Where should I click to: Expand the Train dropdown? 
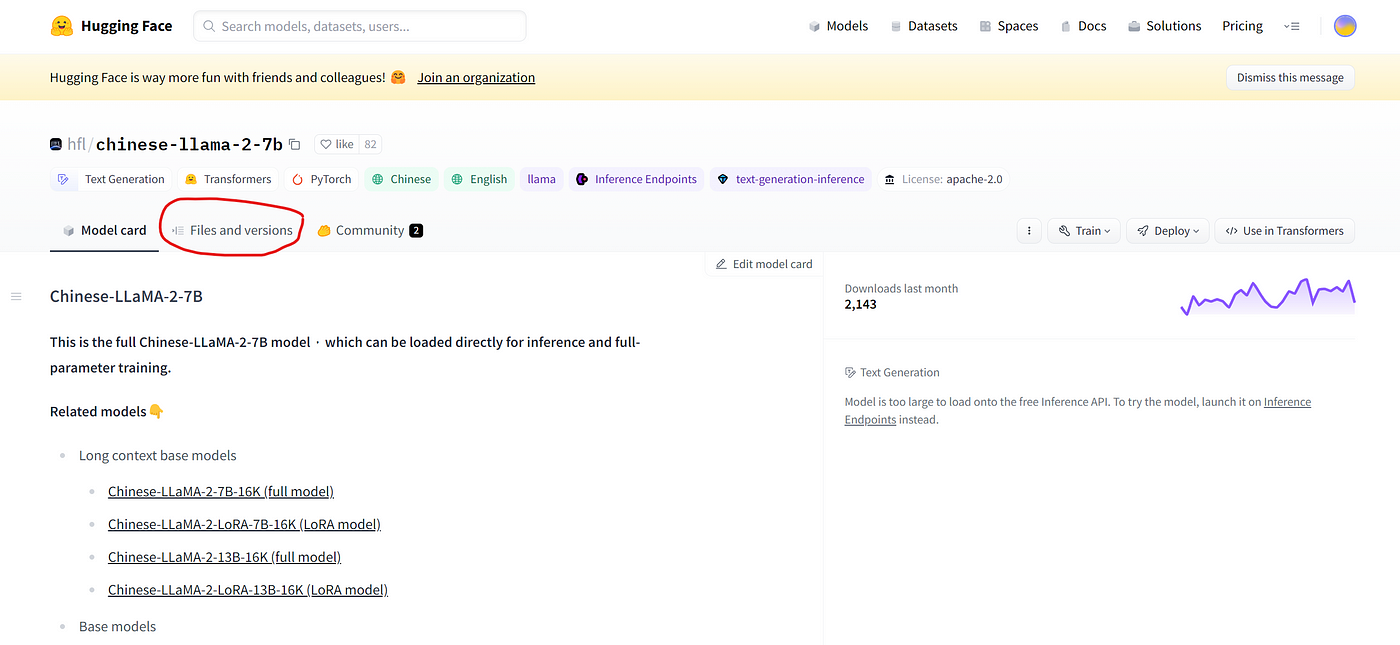coord(1084,231)
